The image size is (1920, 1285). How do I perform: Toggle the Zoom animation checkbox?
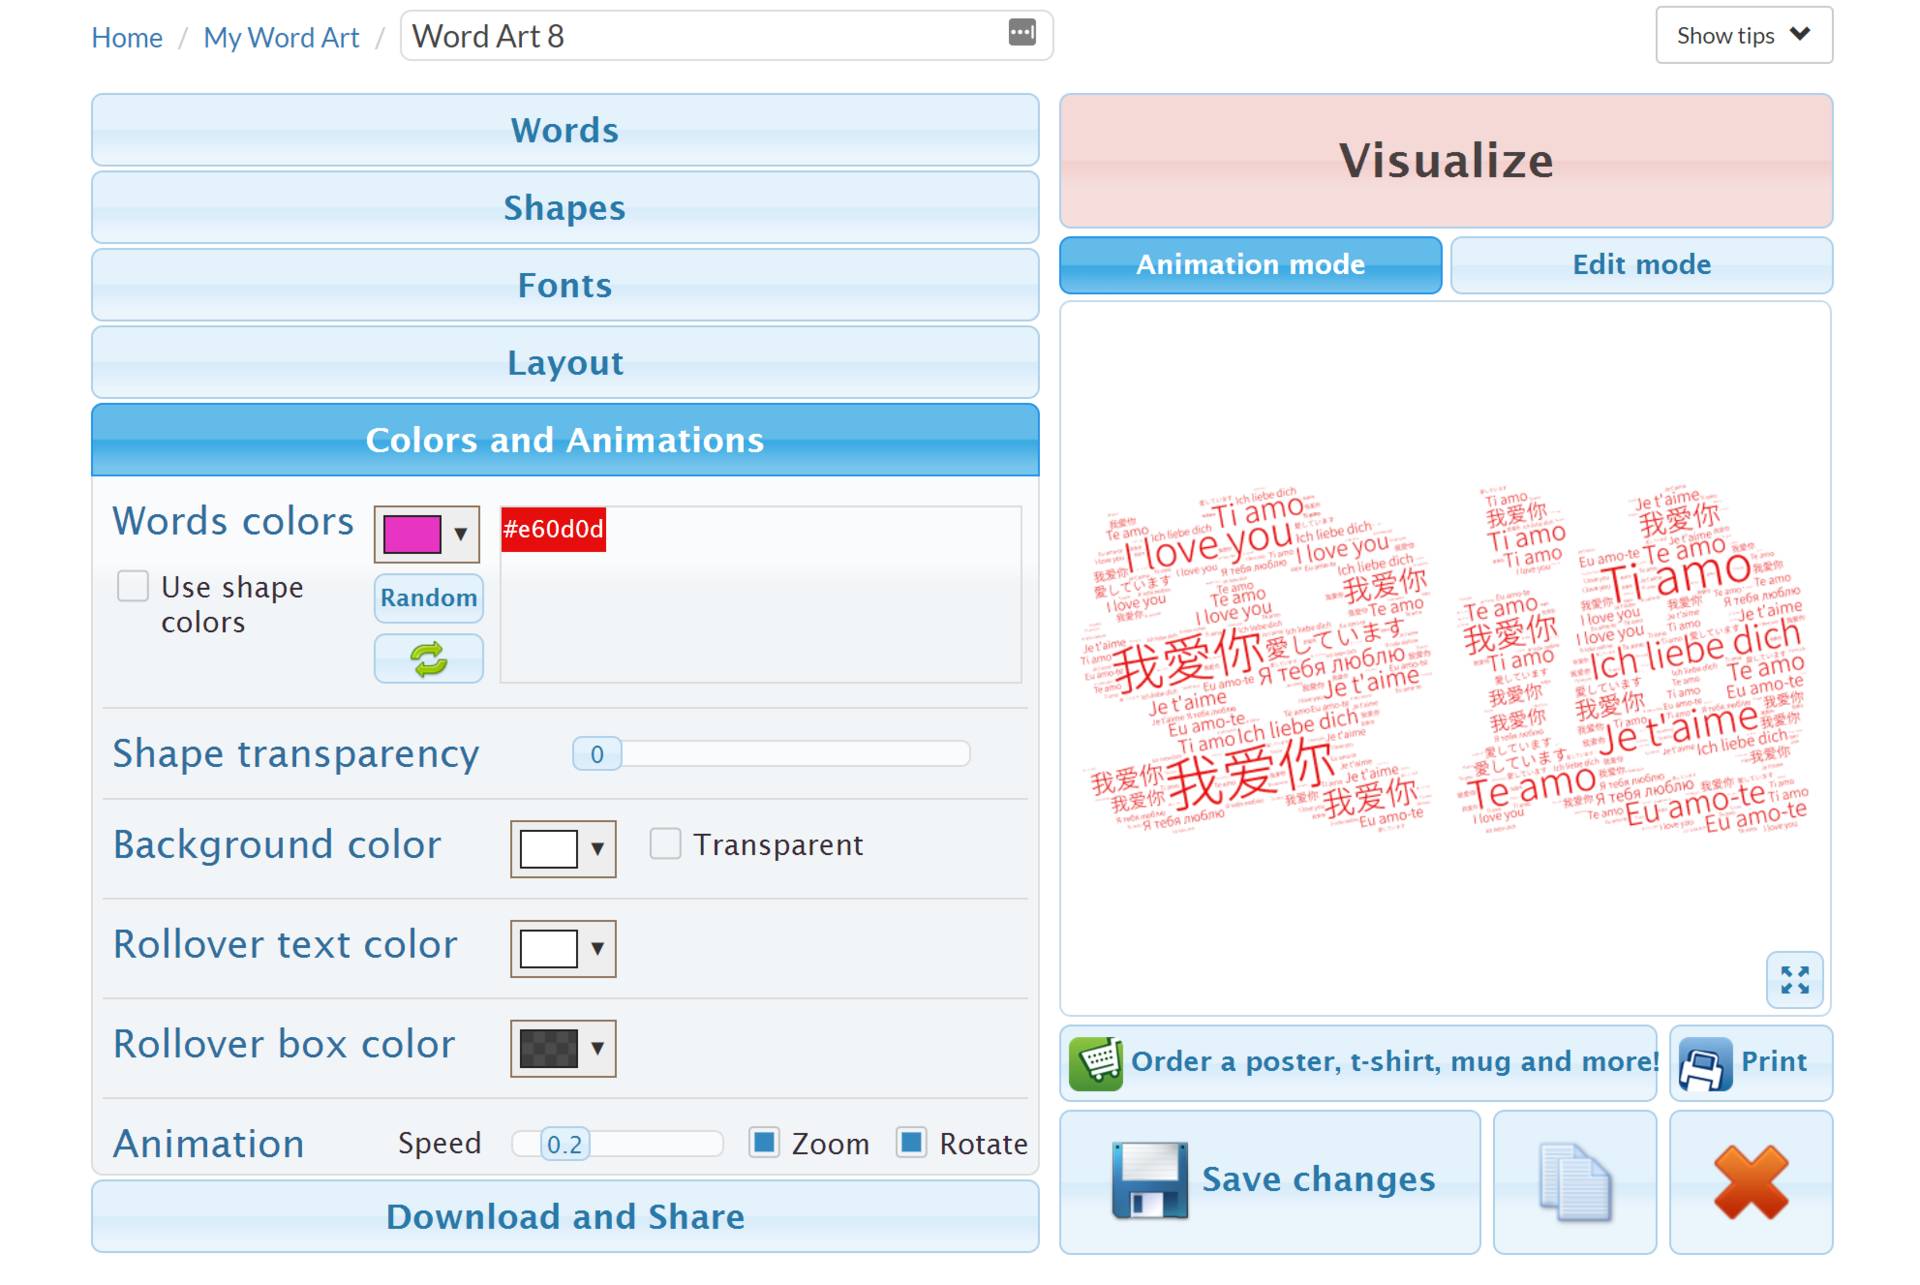[764, 1142]
